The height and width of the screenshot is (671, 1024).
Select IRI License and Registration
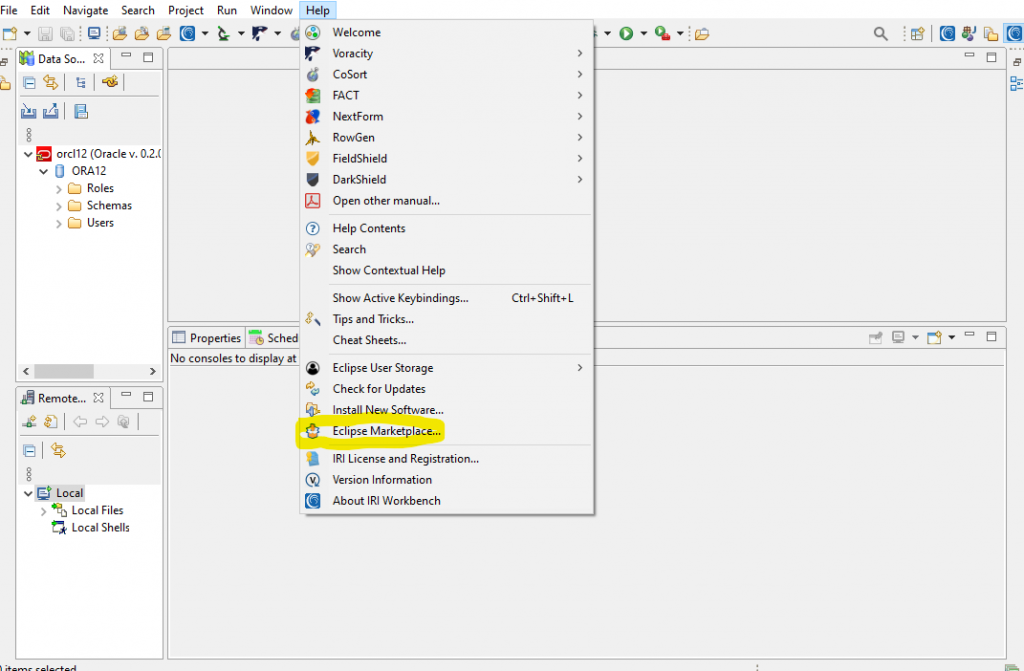405,459
